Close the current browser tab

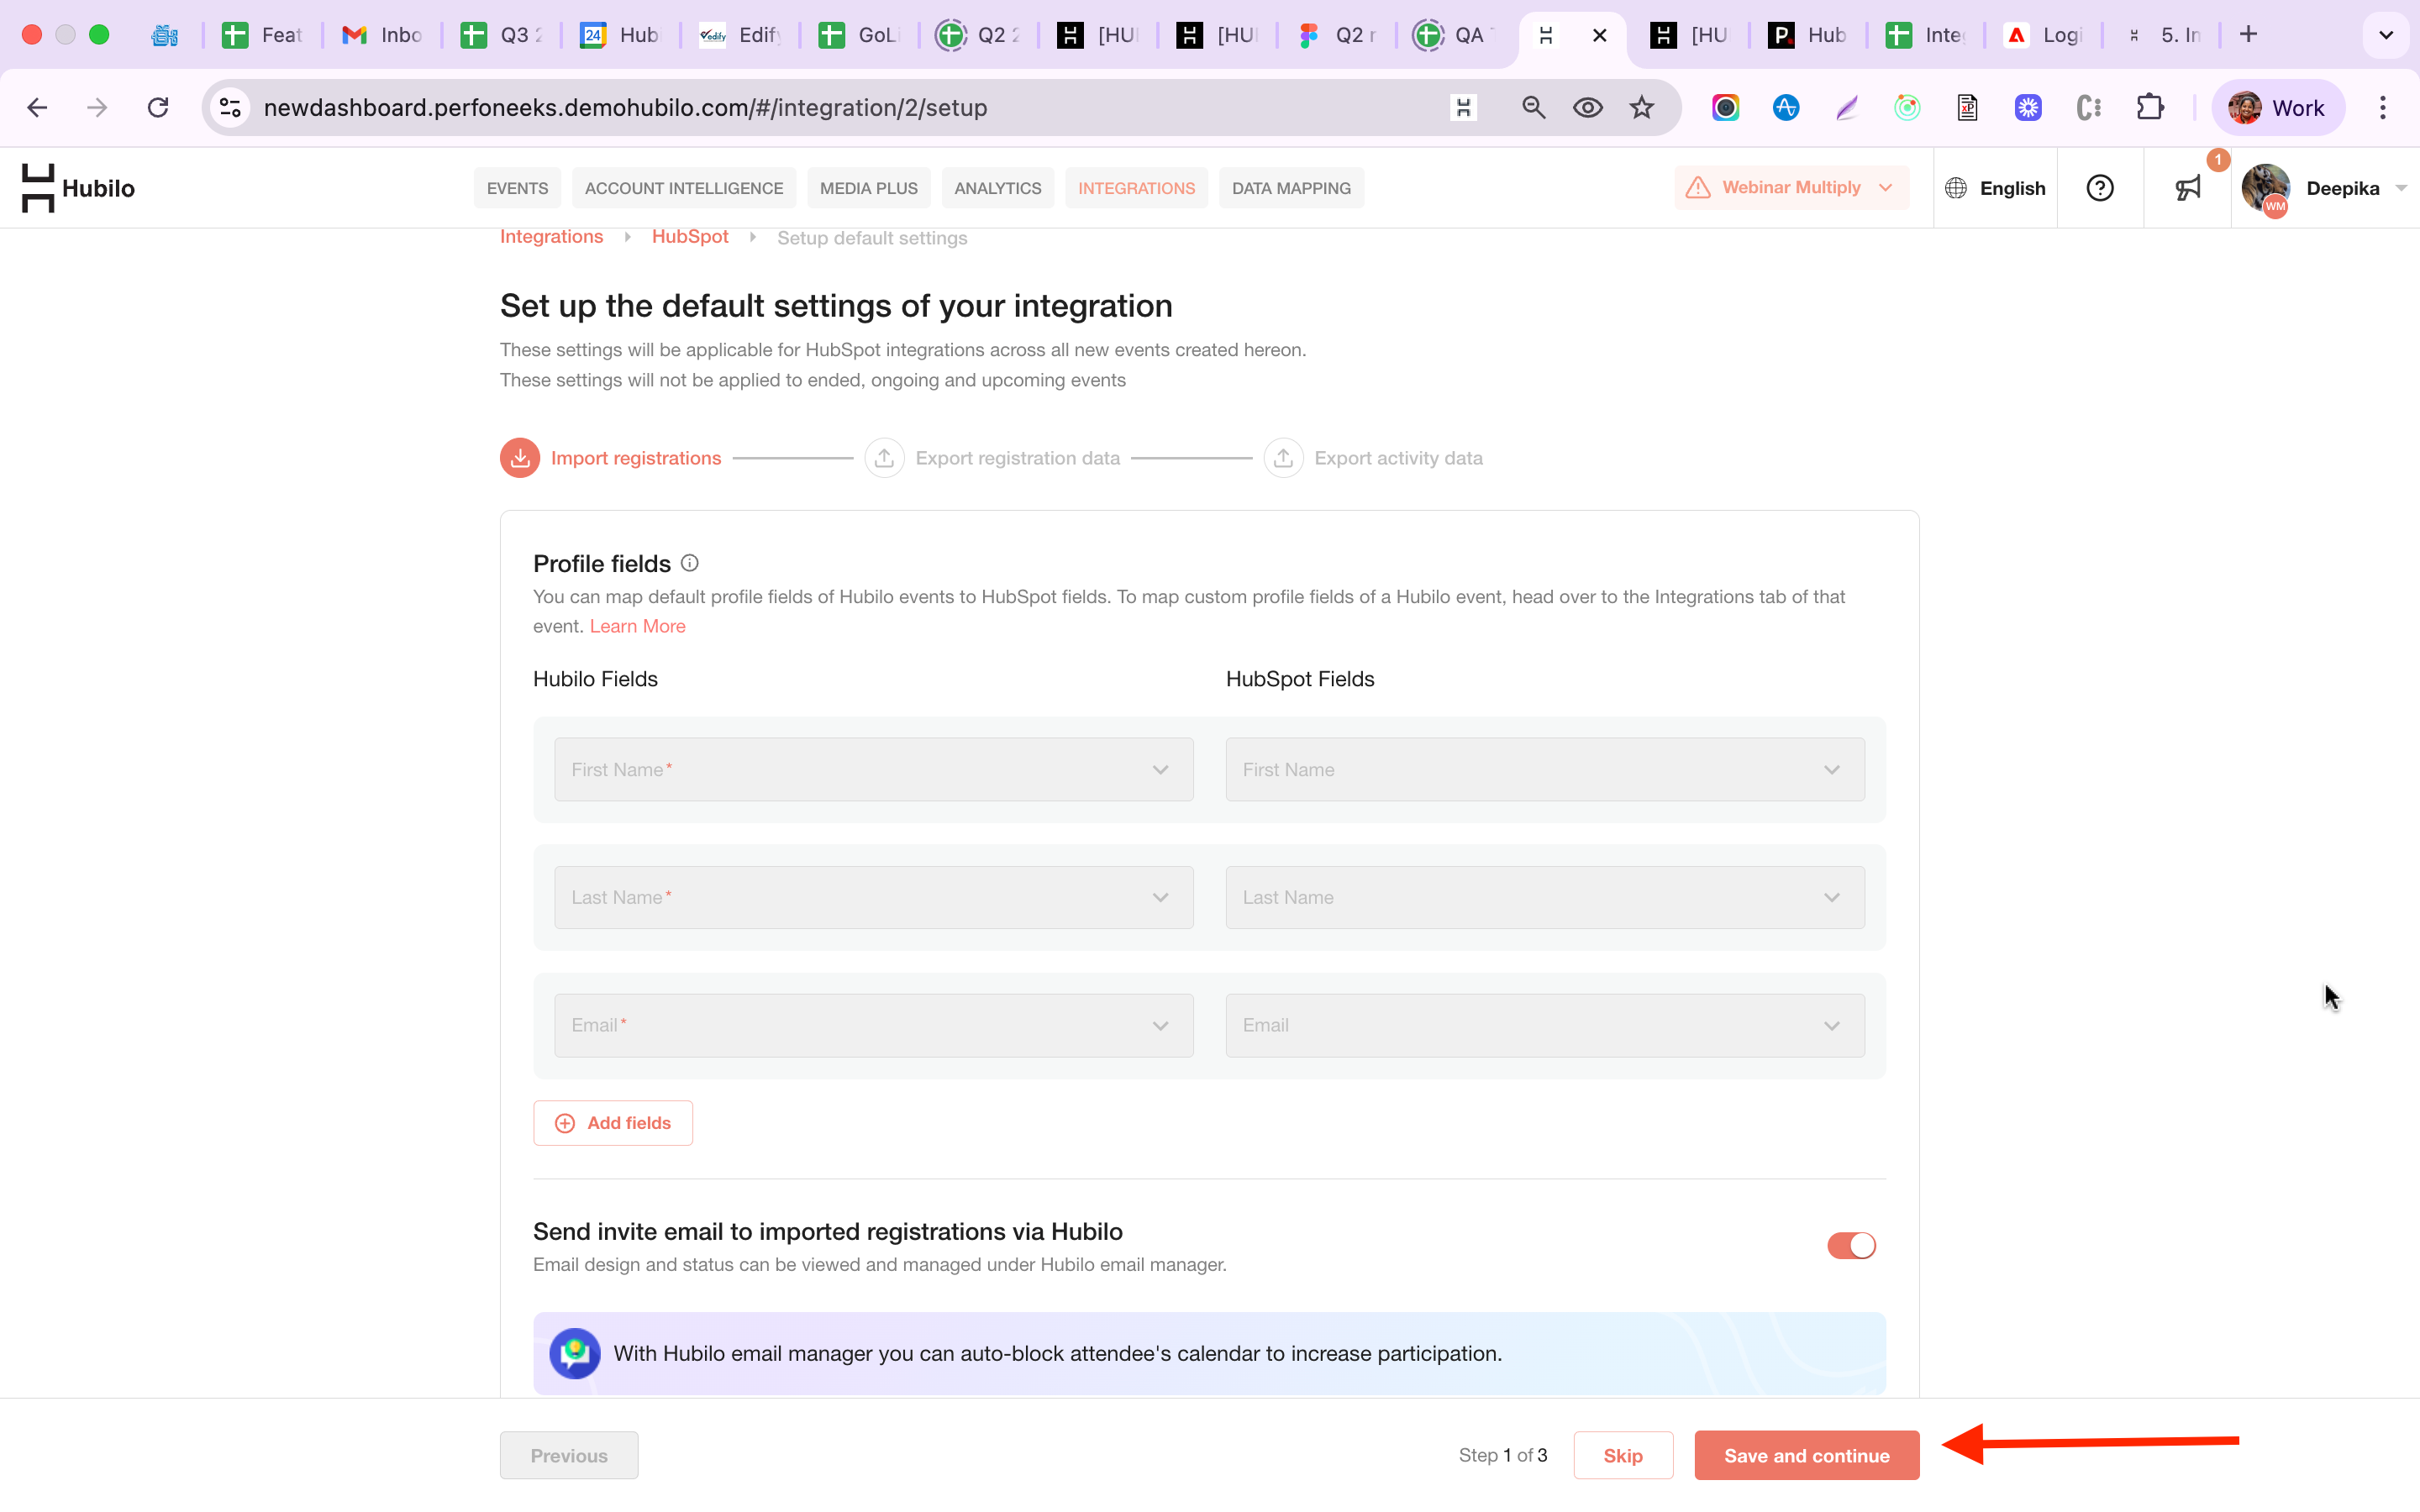tap(1600, 35)
